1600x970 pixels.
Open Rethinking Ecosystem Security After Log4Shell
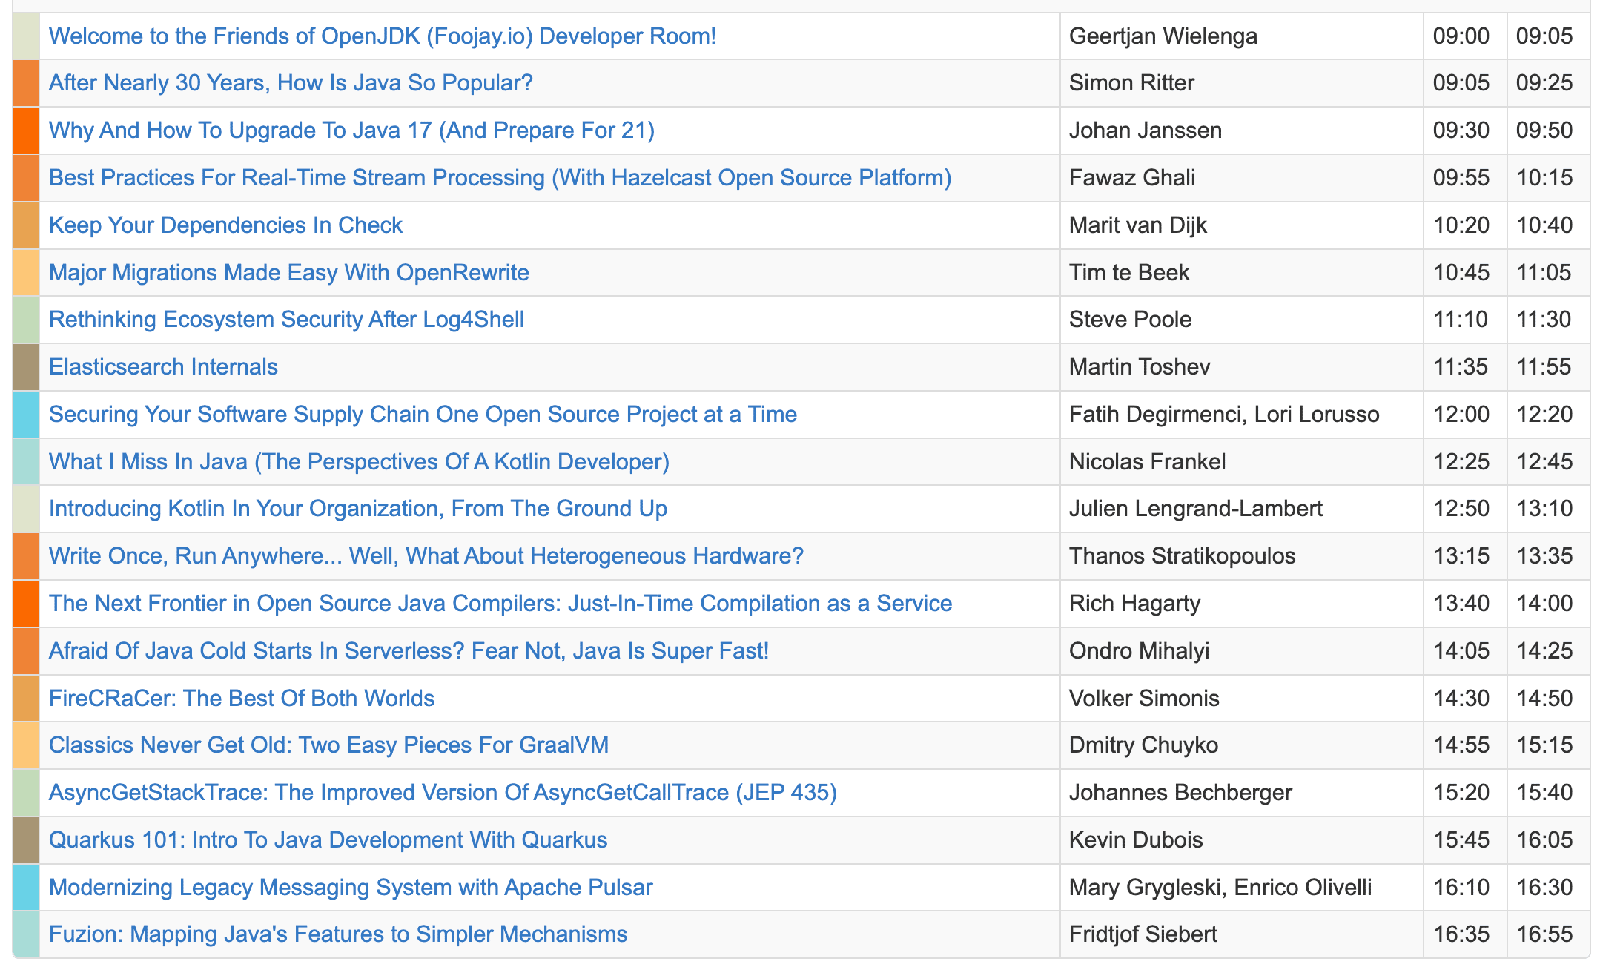point(286,320)
